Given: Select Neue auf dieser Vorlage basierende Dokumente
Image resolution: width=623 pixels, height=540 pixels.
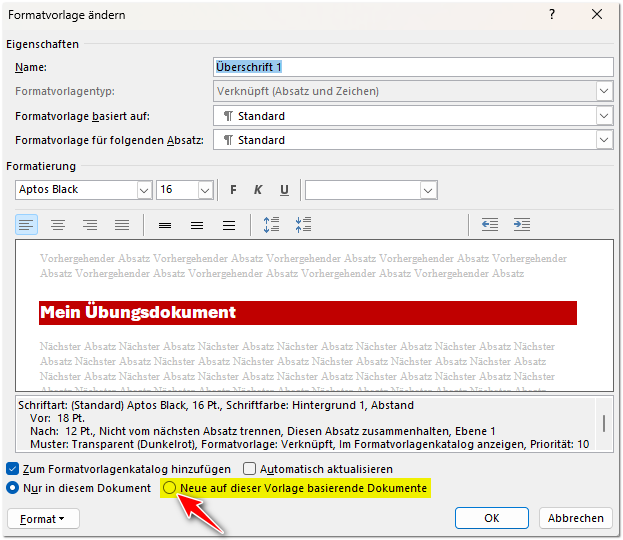Looking at the screenshot, I should [170, 488].
